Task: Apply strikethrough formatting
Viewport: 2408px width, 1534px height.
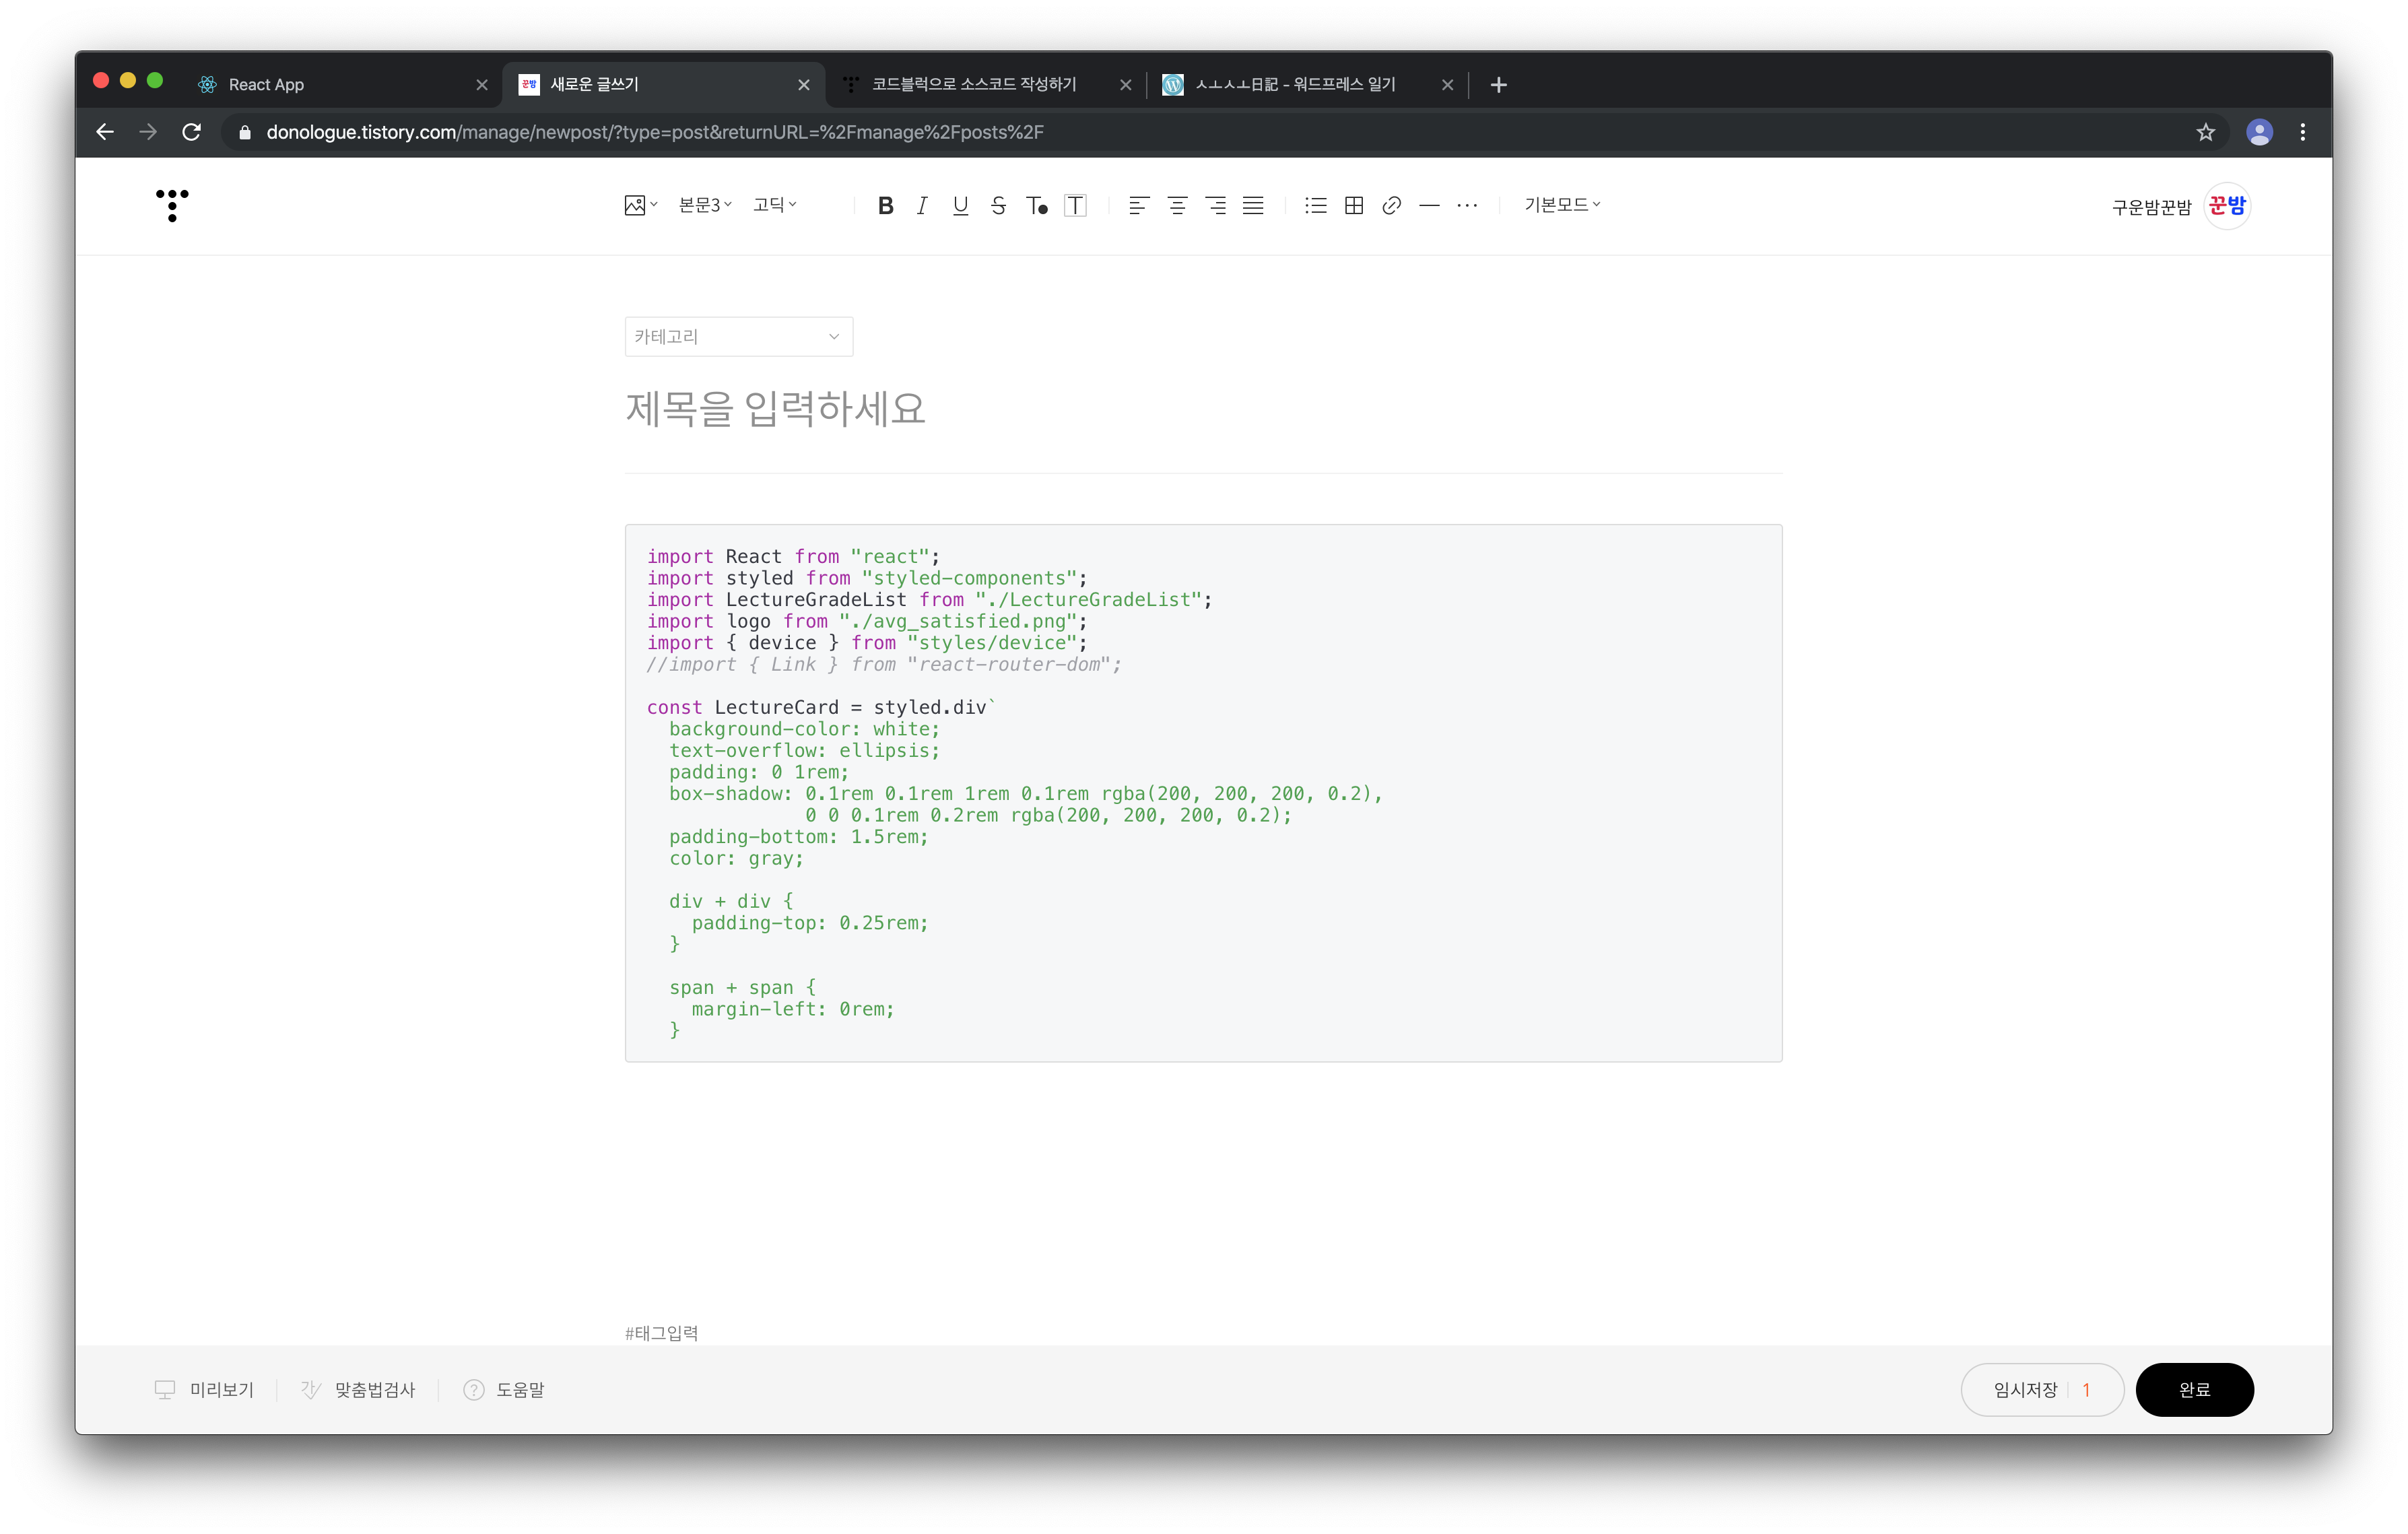Action: click(998, 206)
